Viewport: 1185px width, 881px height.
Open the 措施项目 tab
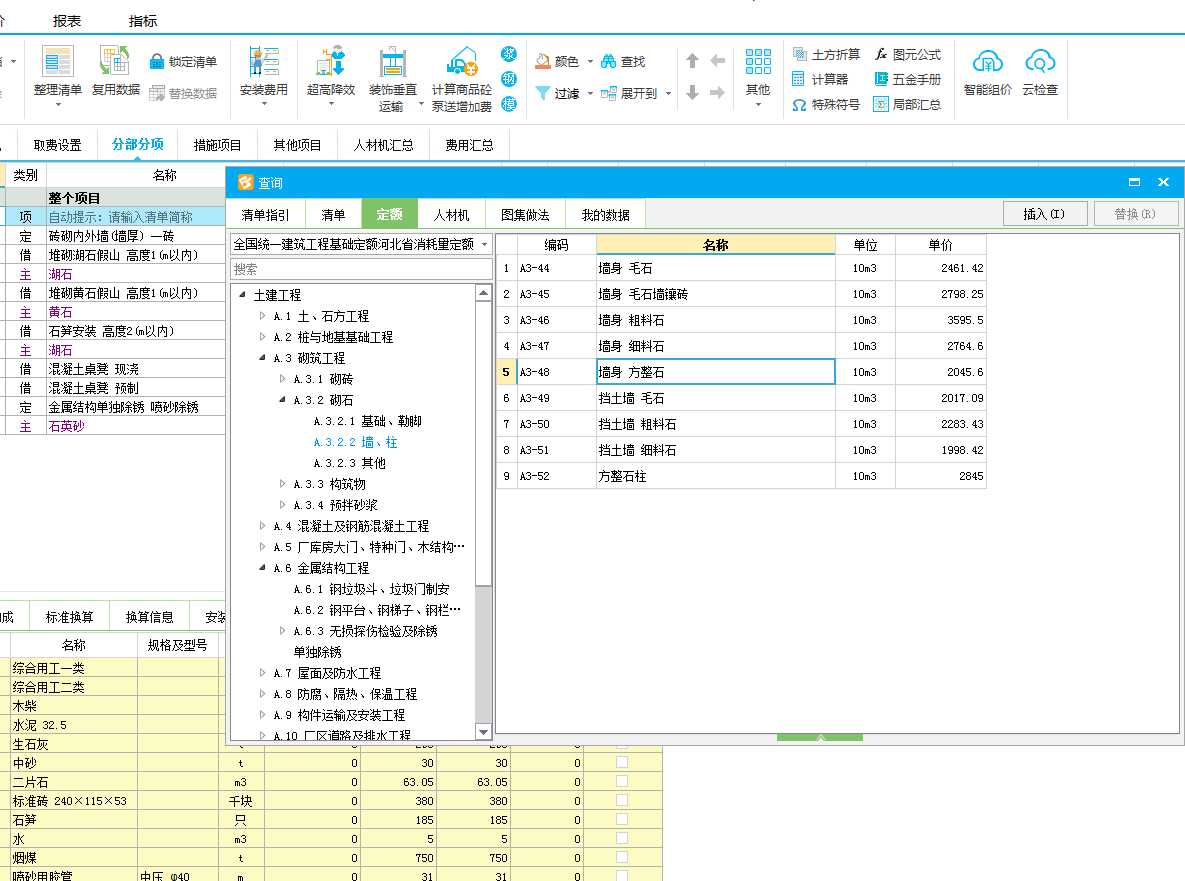(x=218, y=145)
